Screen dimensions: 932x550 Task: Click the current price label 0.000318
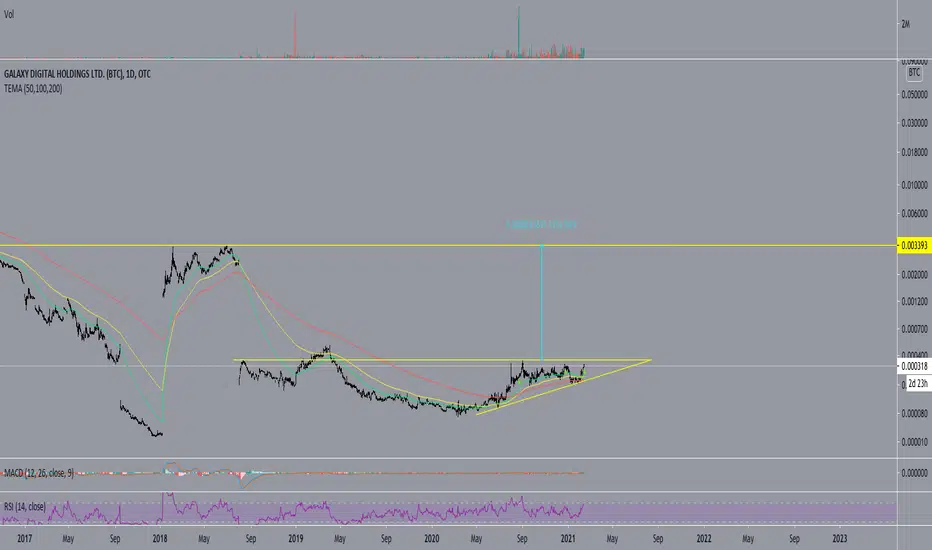click(914, 366)
